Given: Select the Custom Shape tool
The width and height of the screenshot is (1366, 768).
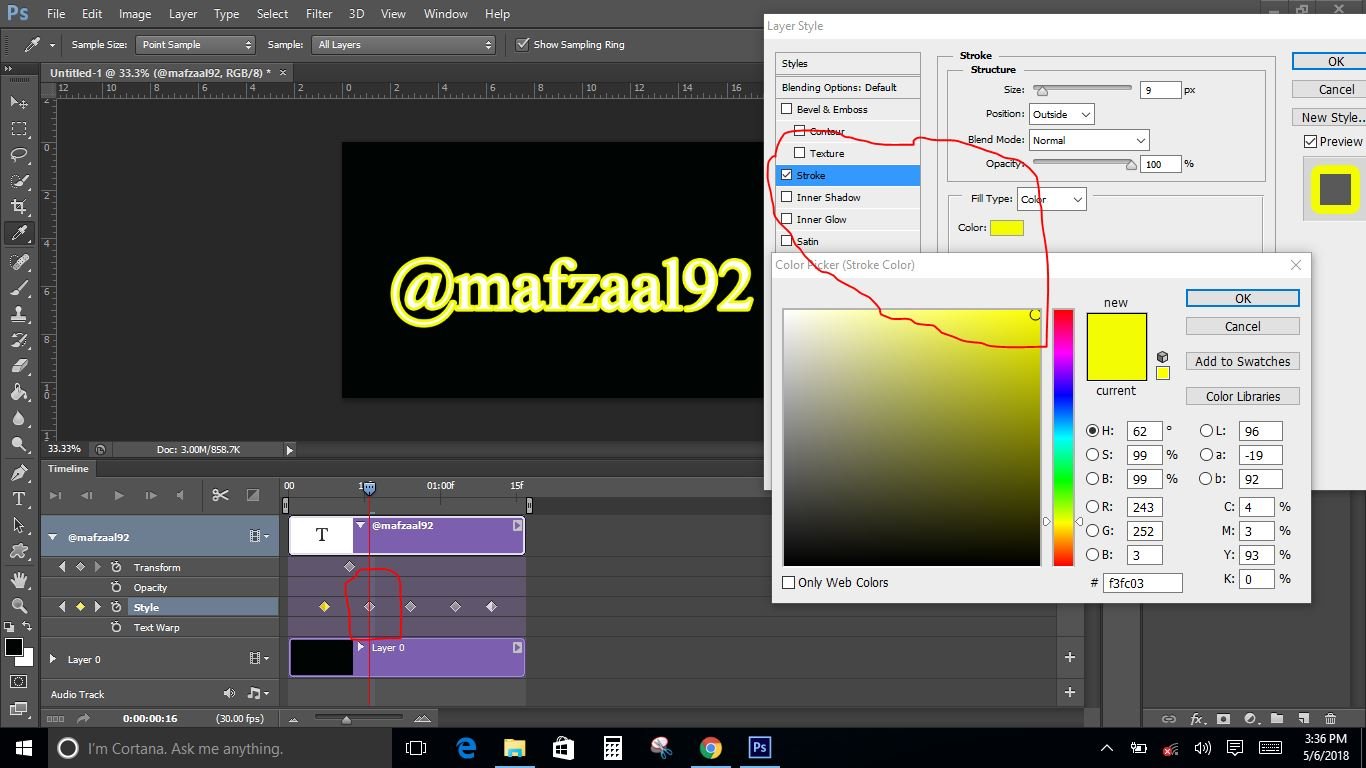Looking at the screenshot, I should [x=19, y=550].
